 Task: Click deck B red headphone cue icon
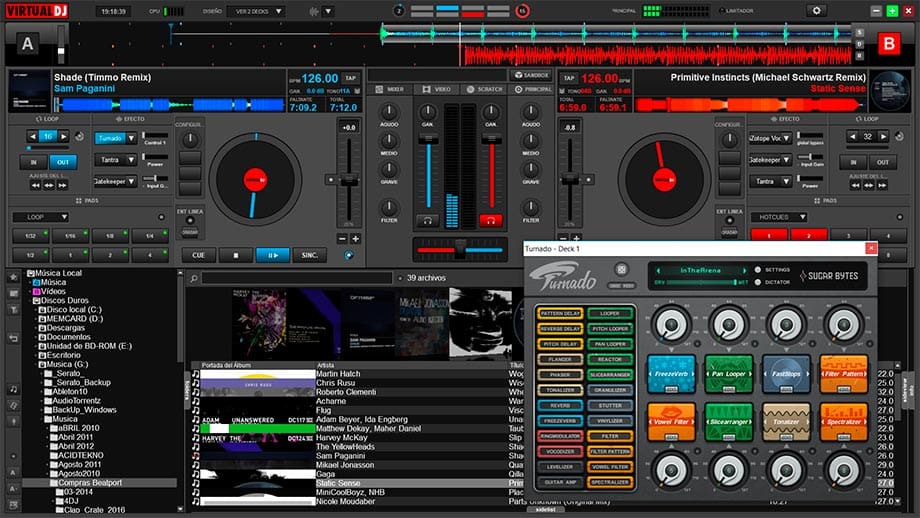[x=491, y=221]
